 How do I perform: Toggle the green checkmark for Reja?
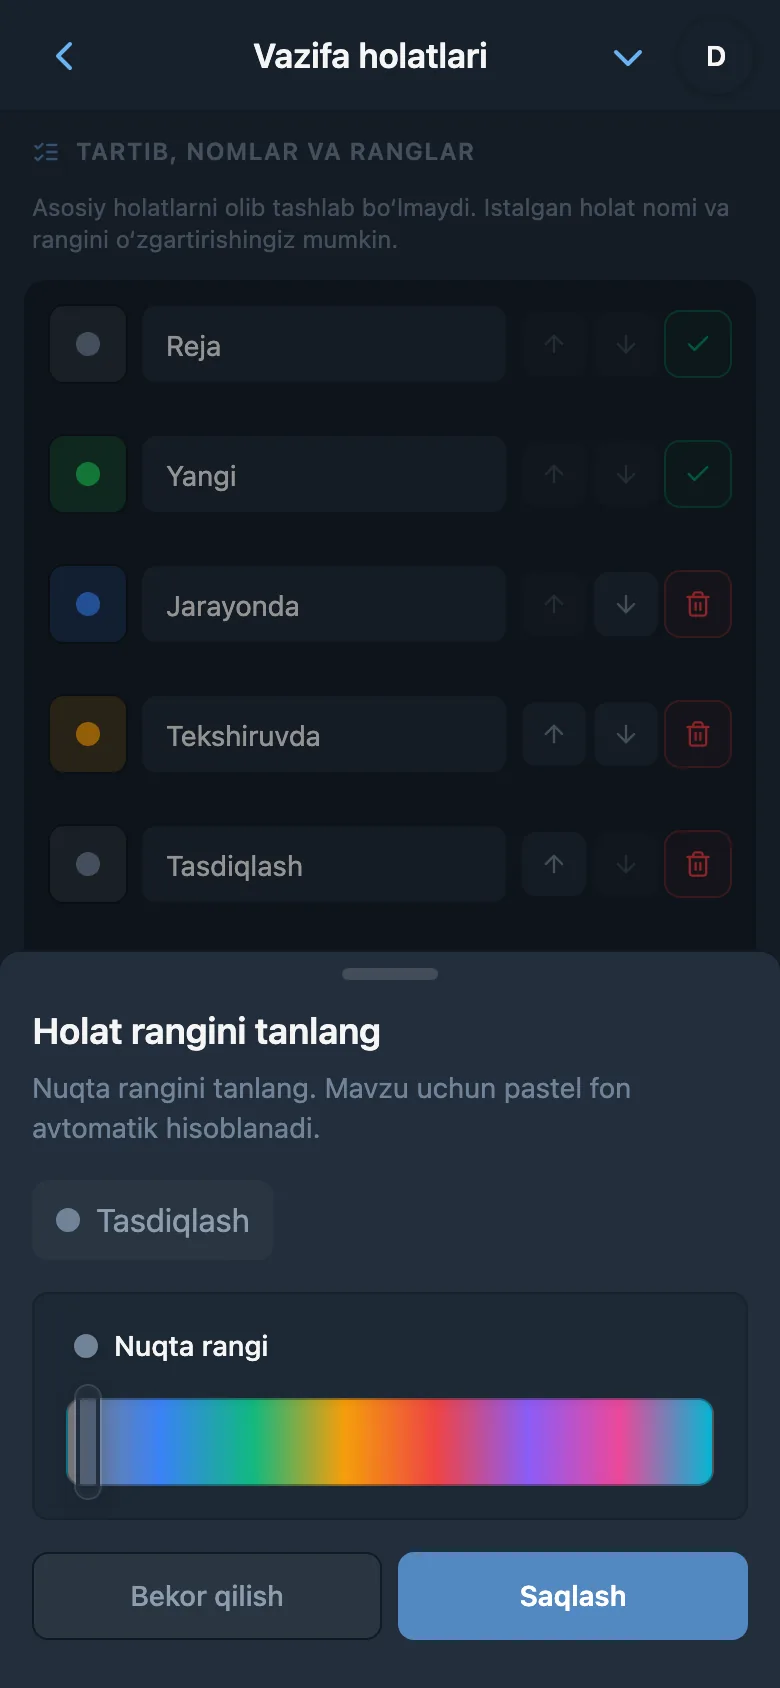click(x=698, y=344)
